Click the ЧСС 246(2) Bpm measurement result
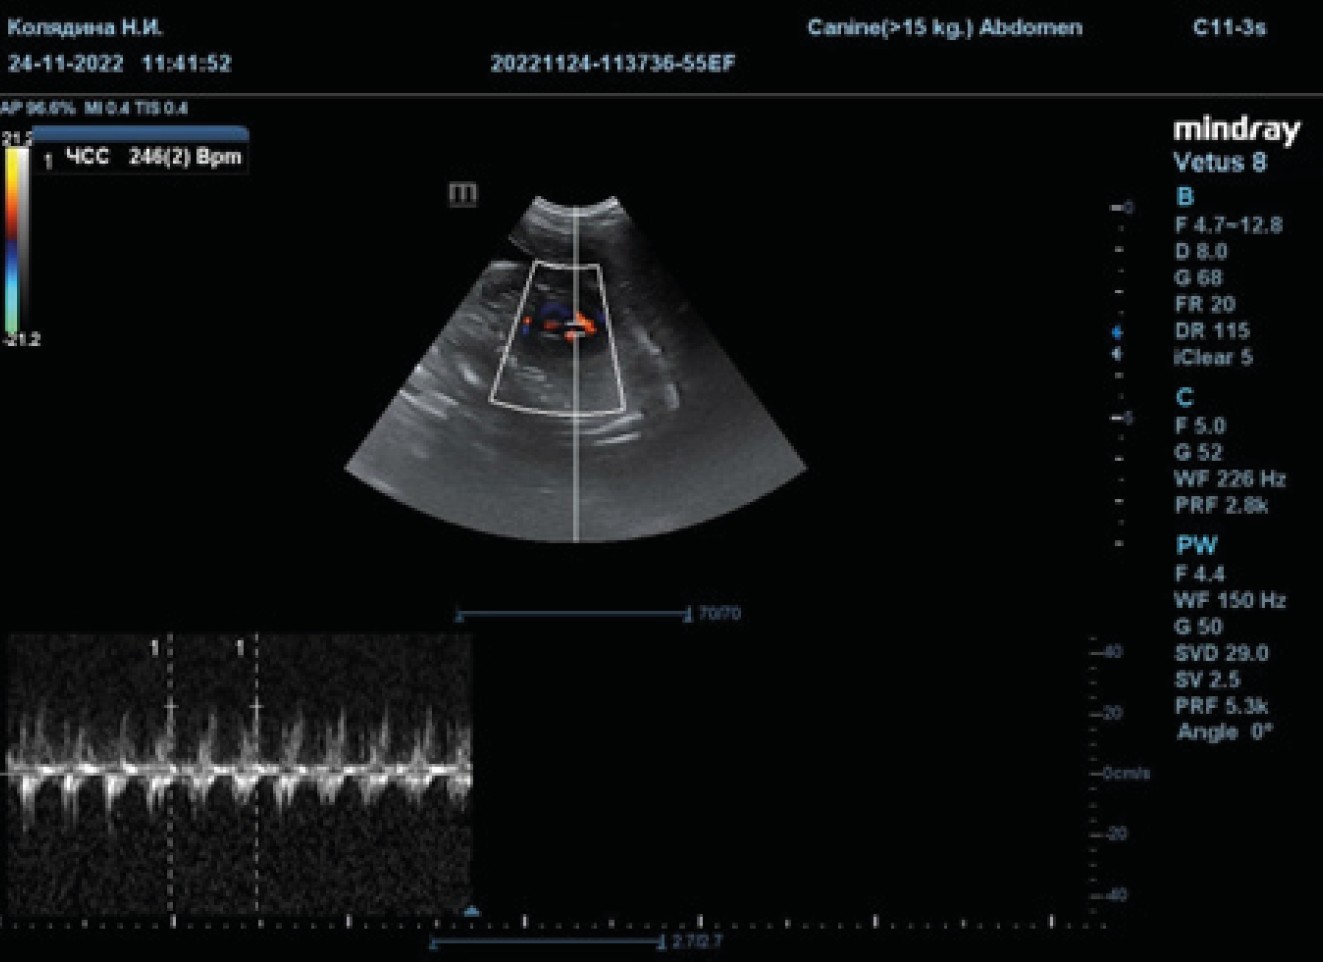Image resolution: width=1323 pixels, height=962 pixels. pos(153,157)
